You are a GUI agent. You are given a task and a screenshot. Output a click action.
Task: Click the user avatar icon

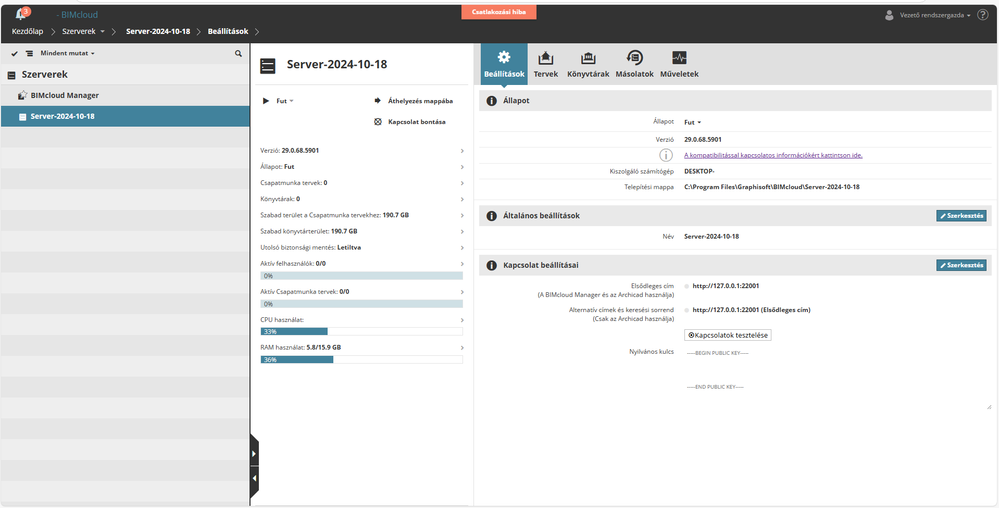click(889, 15)
